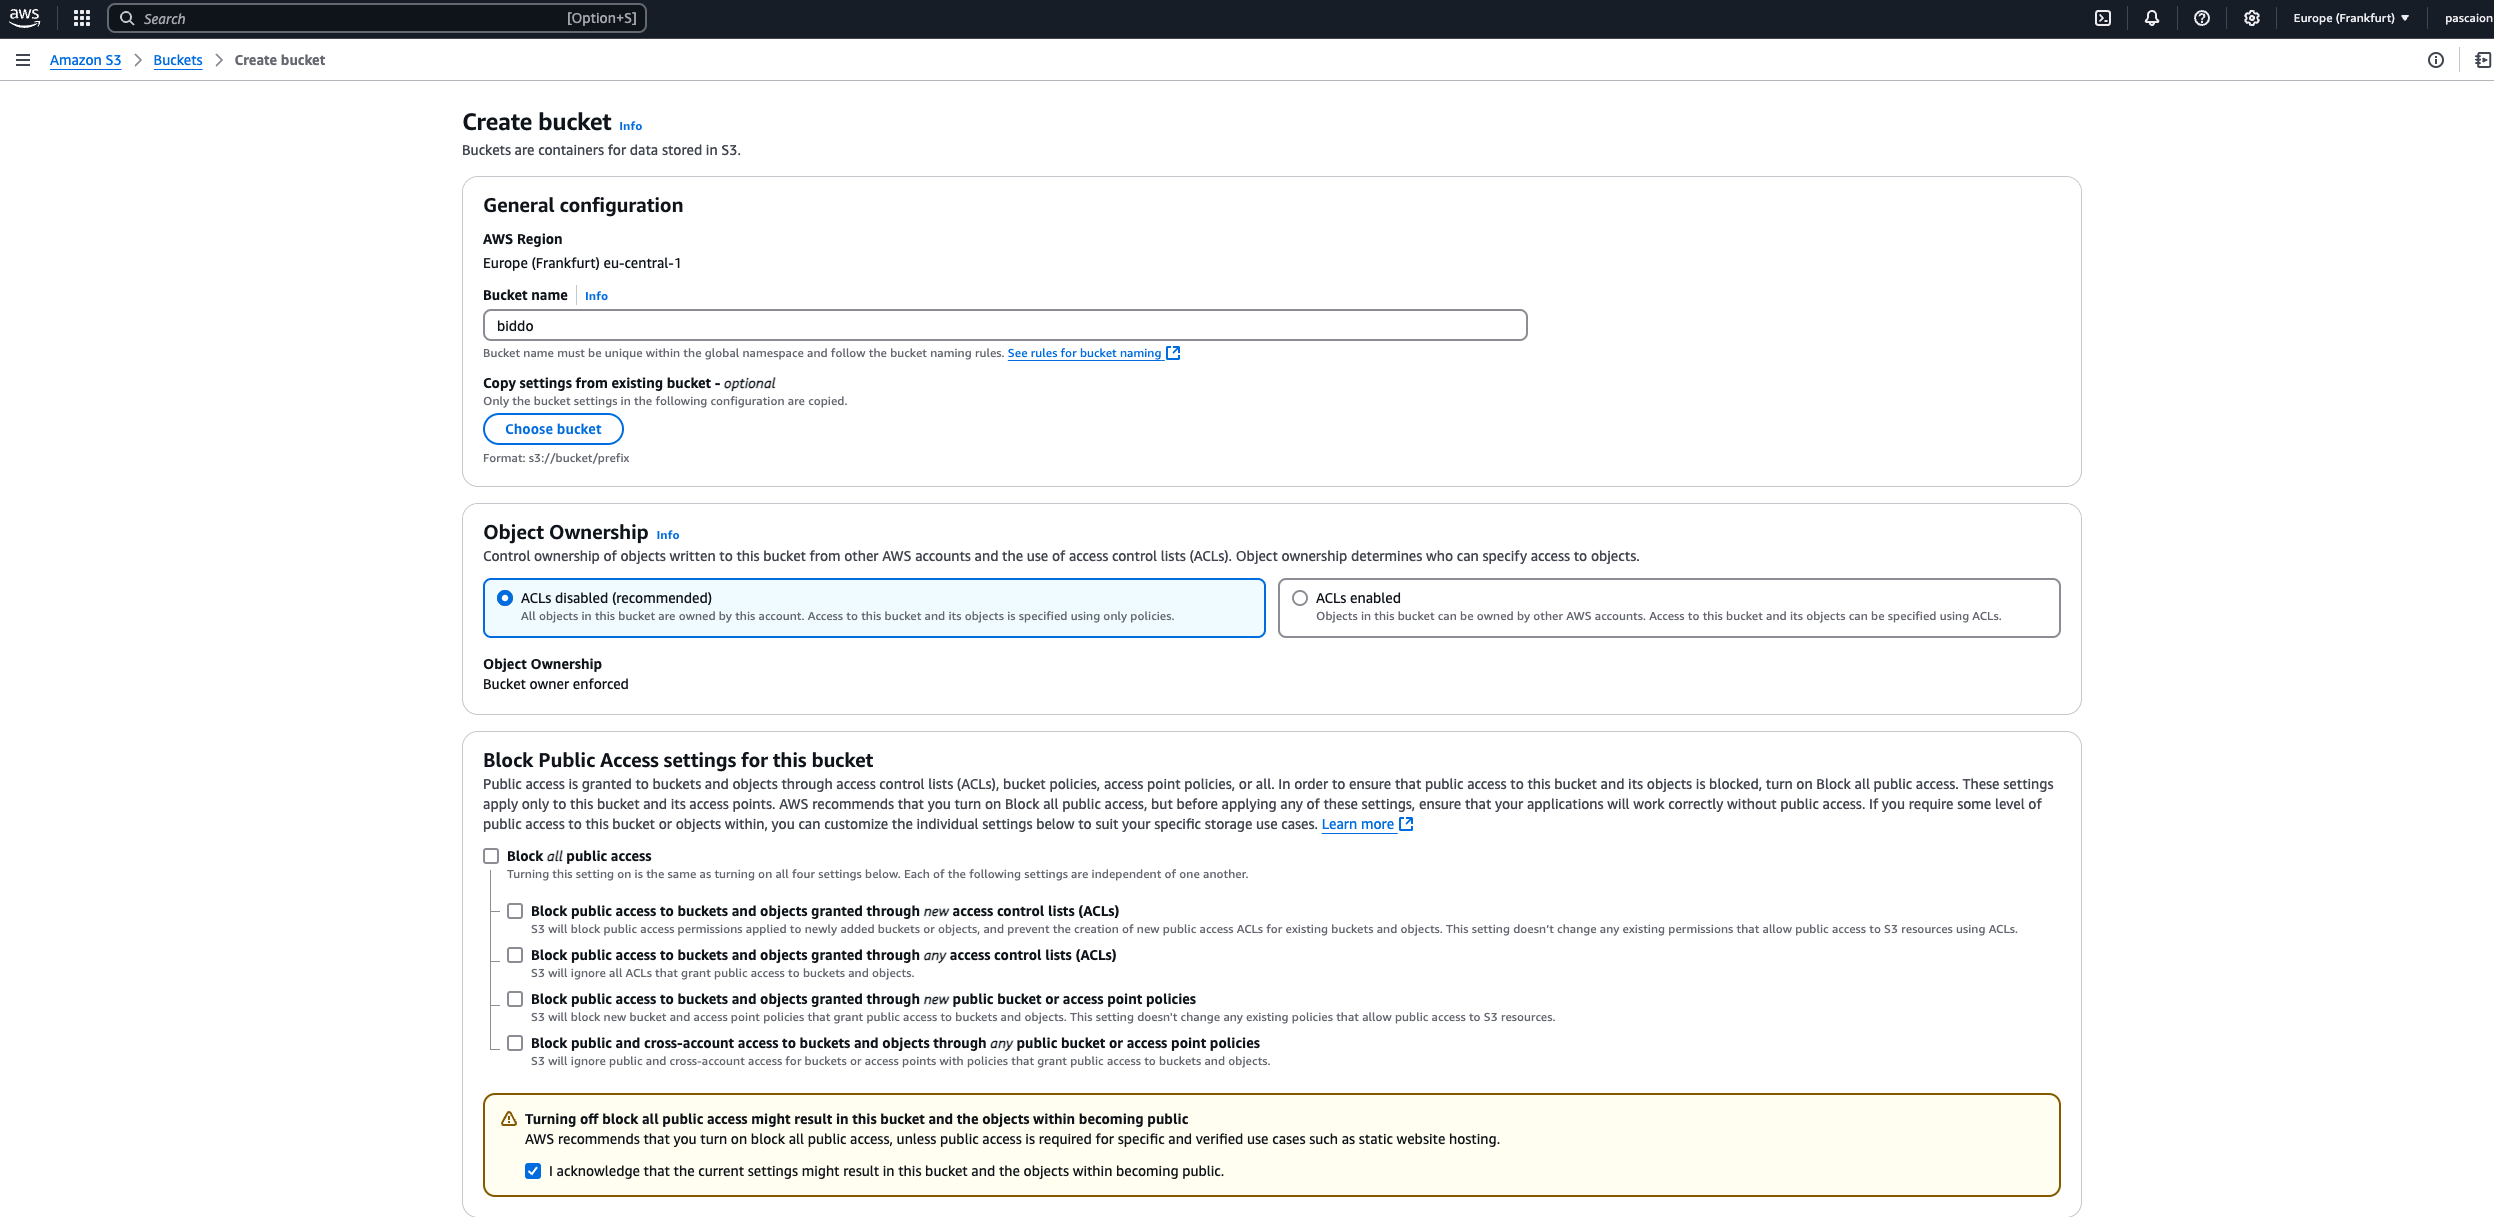Check block access through any access control lists
This screenshot has height=1217, width=2494.
(x=515, y=955)
